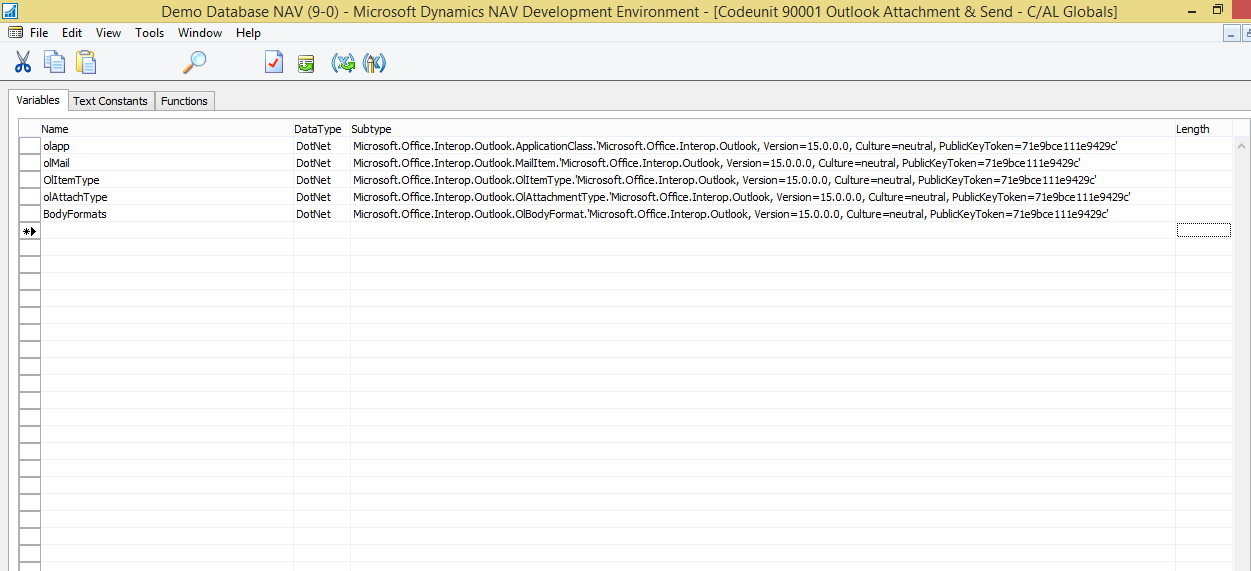Switch to the Text Constants tab
This screenshot has height=571, width=1251.
[x=110, y=101]
